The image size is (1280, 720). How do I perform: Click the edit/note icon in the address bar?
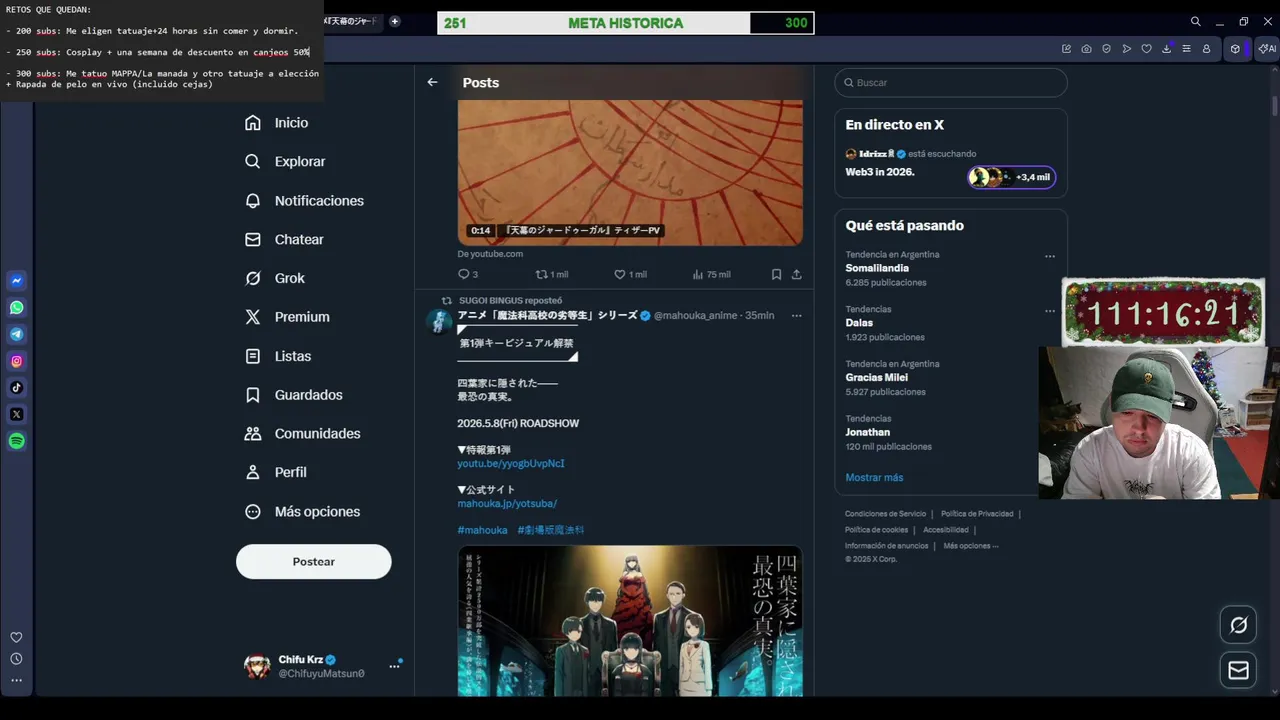click(1066, 49)
